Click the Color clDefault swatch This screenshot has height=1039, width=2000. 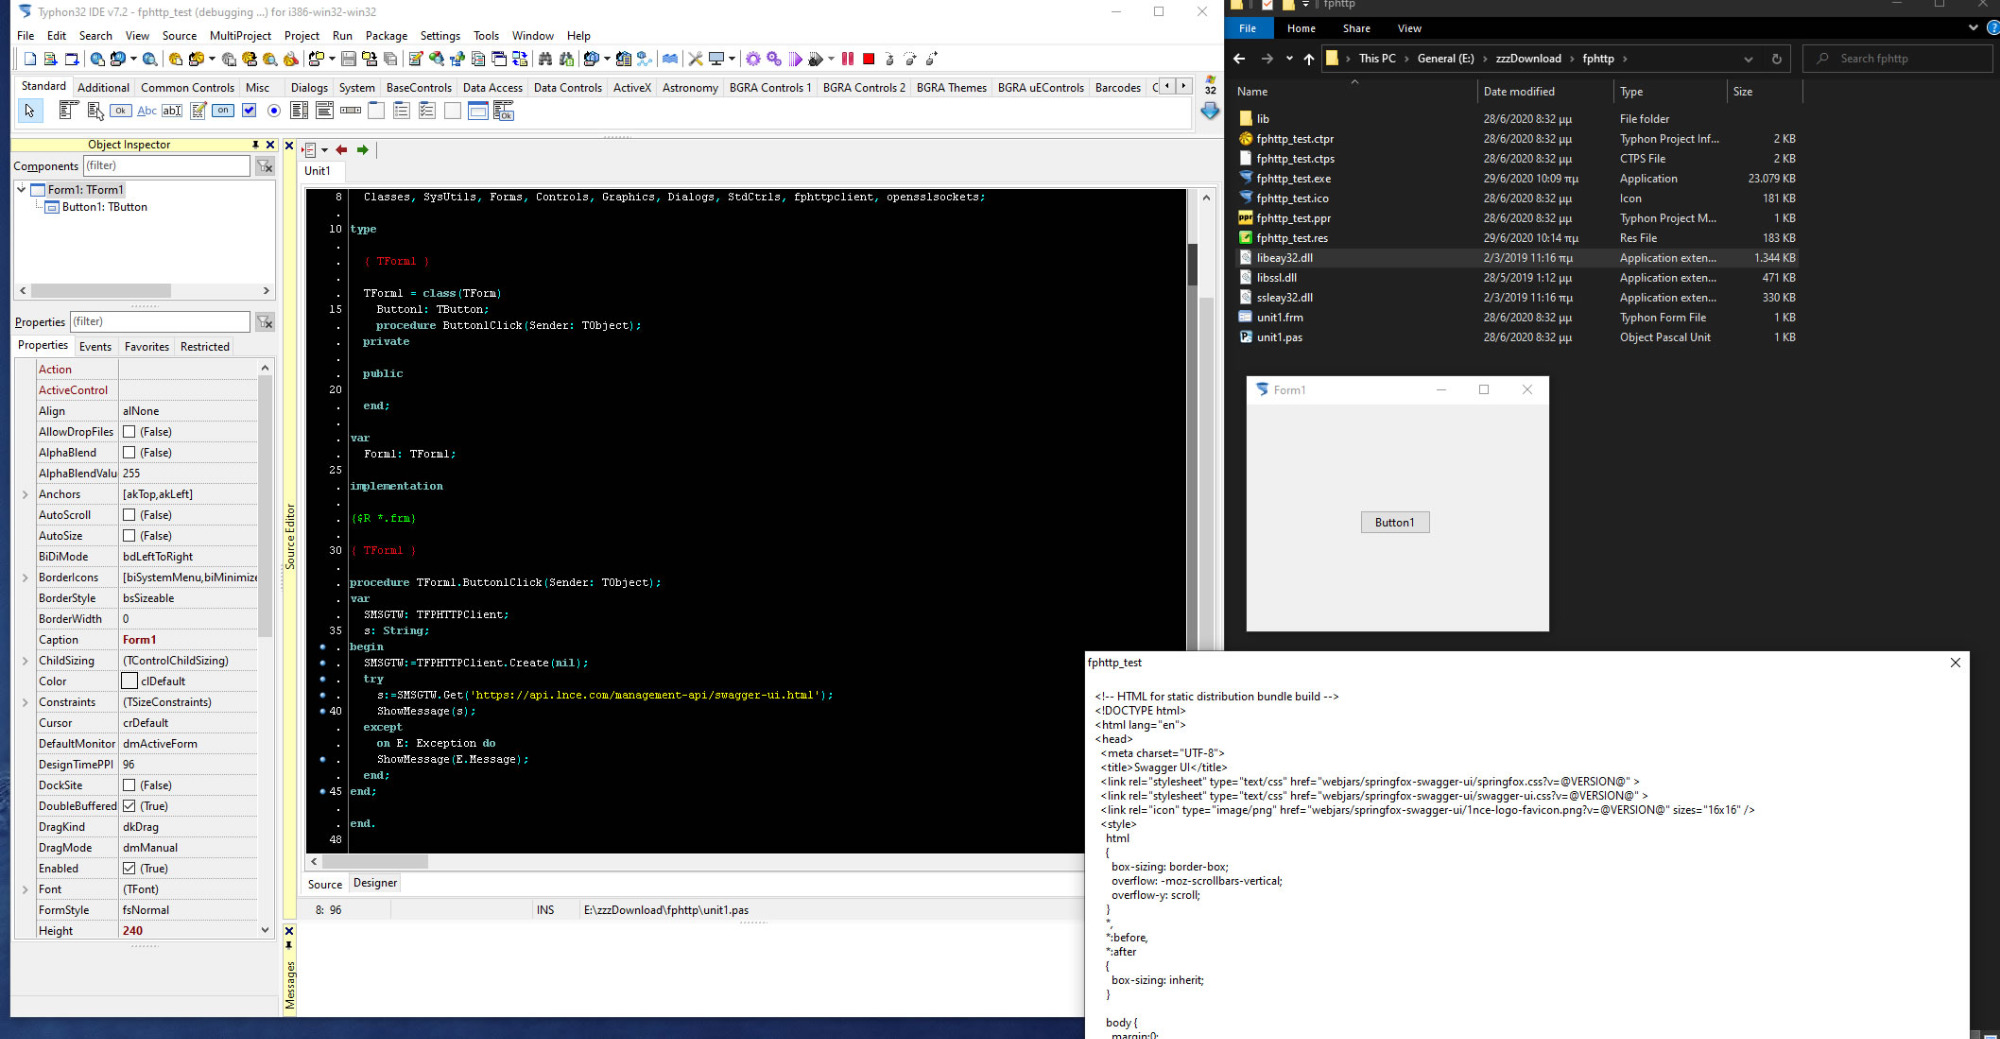point(129,681)
